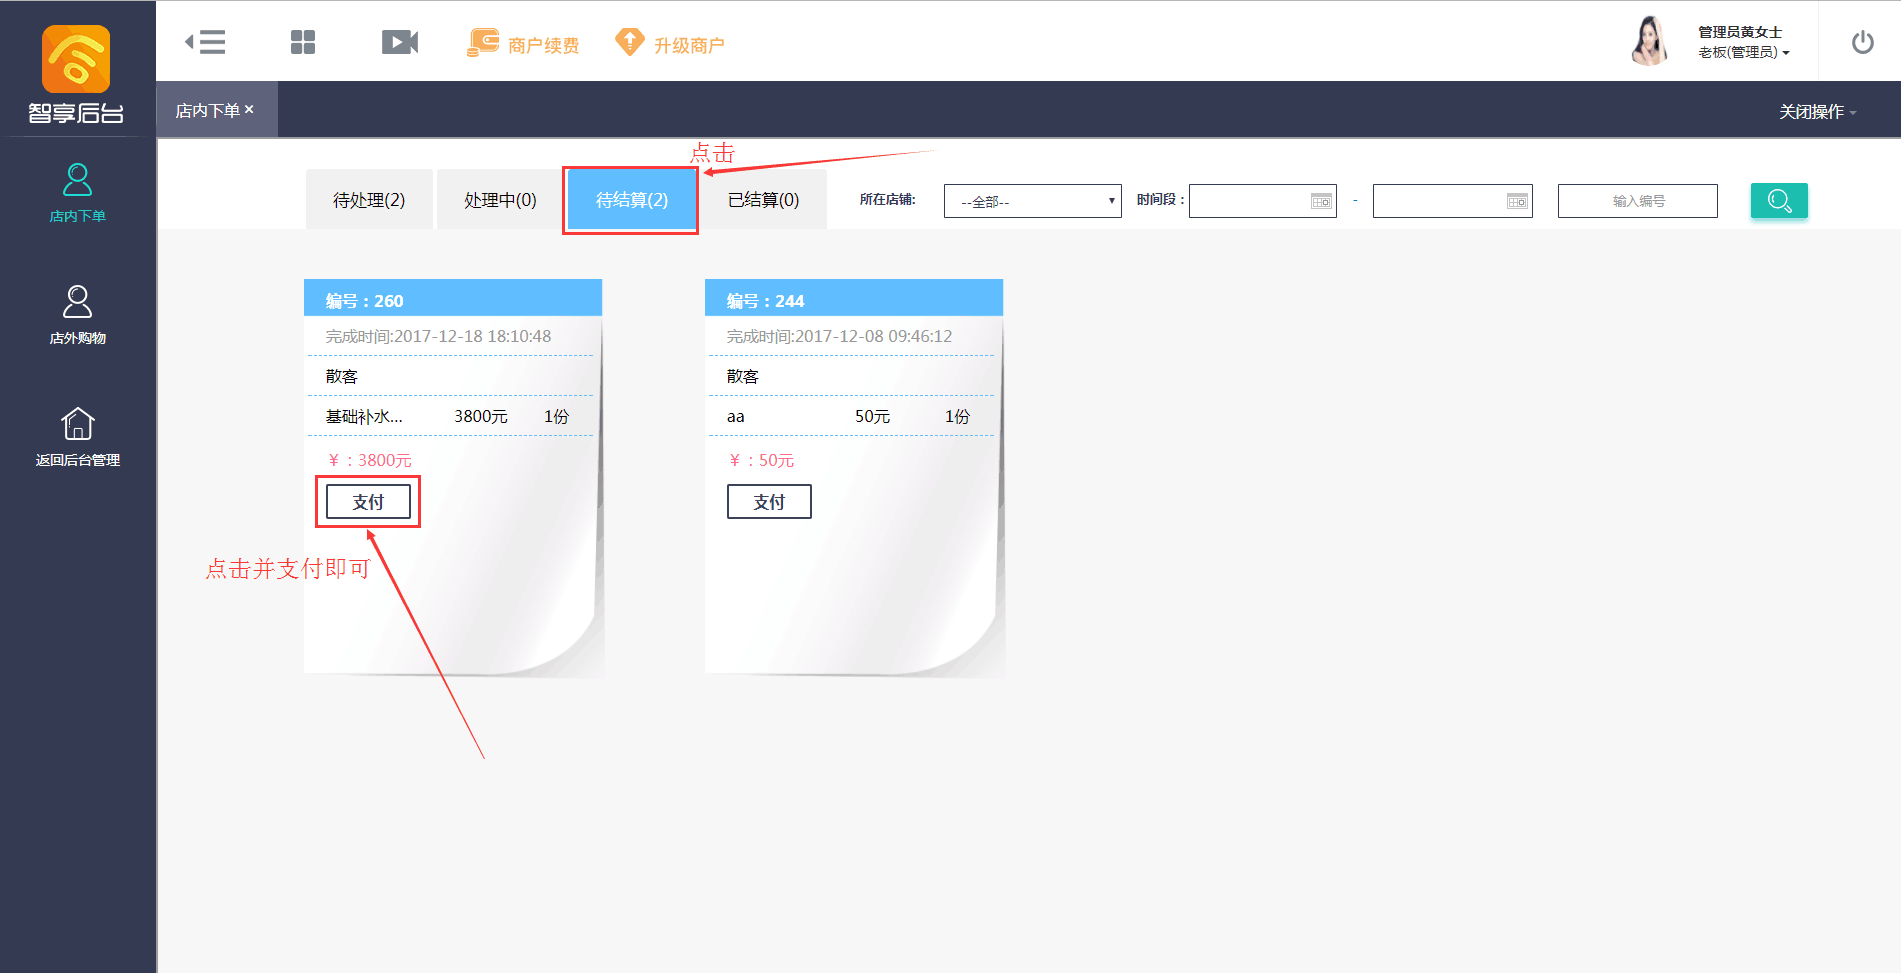This screenshot has height=973, width=1901.
Task: Expand the 老板(管理员) user dropdown
Action: point(1744,53)
